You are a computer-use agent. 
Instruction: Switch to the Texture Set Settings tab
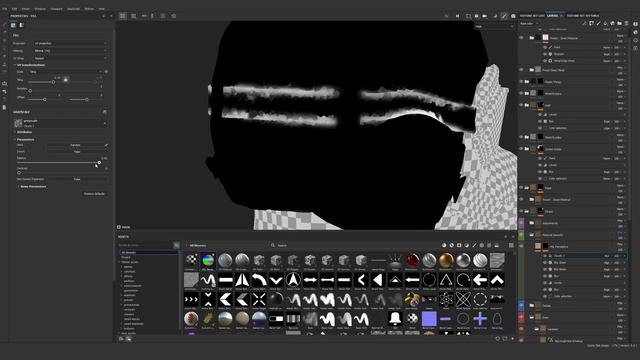coord(582,16)
